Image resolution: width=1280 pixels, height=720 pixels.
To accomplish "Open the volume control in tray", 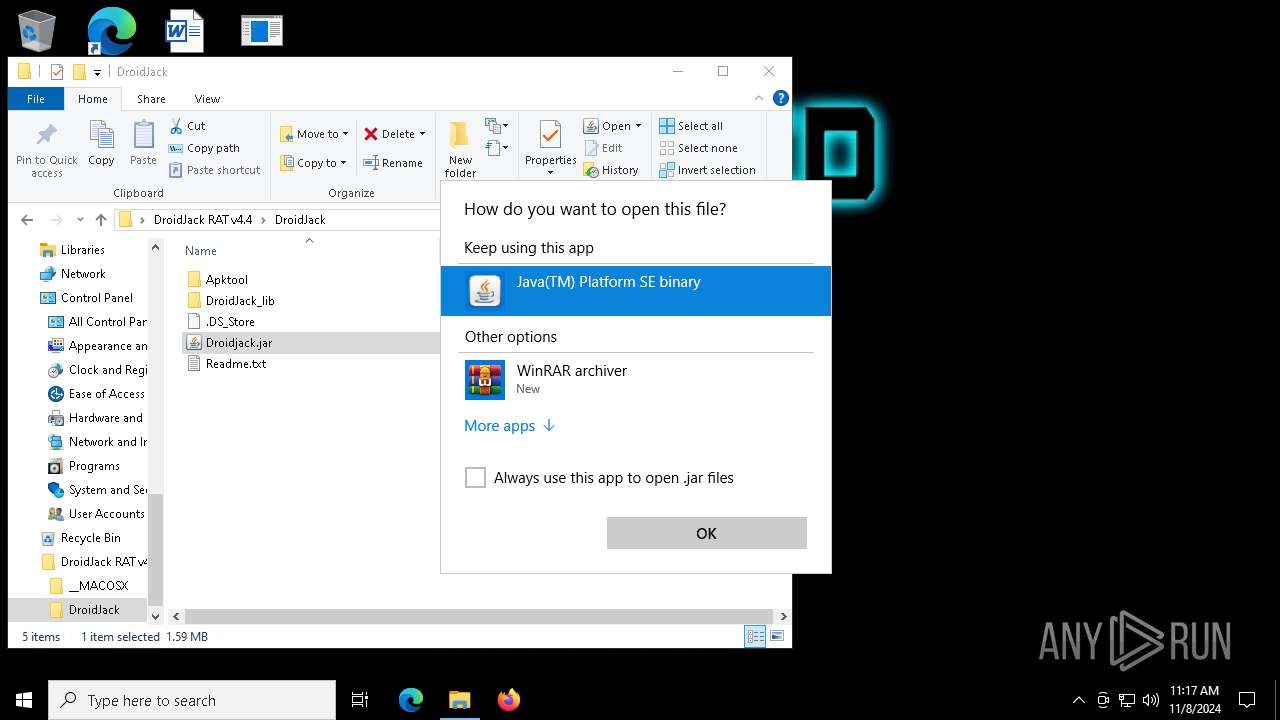I will click(1151, 700).
